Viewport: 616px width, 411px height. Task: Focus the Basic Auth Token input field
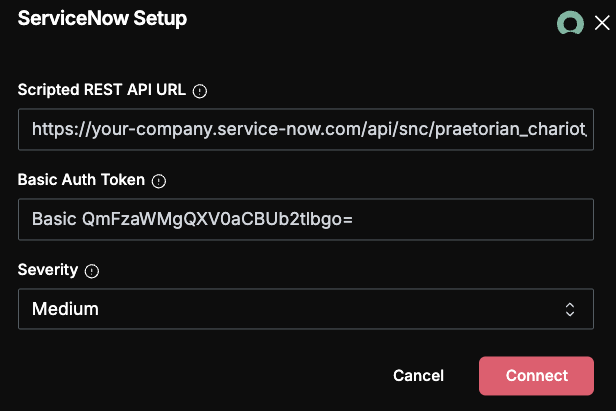306,219
